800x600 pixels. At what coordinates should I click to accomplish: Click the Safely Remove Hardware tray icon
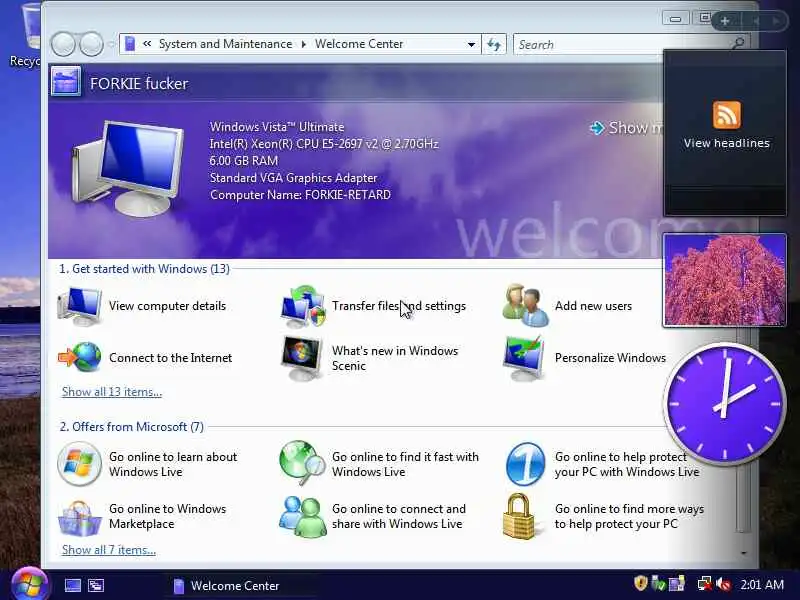click(659, 584)
